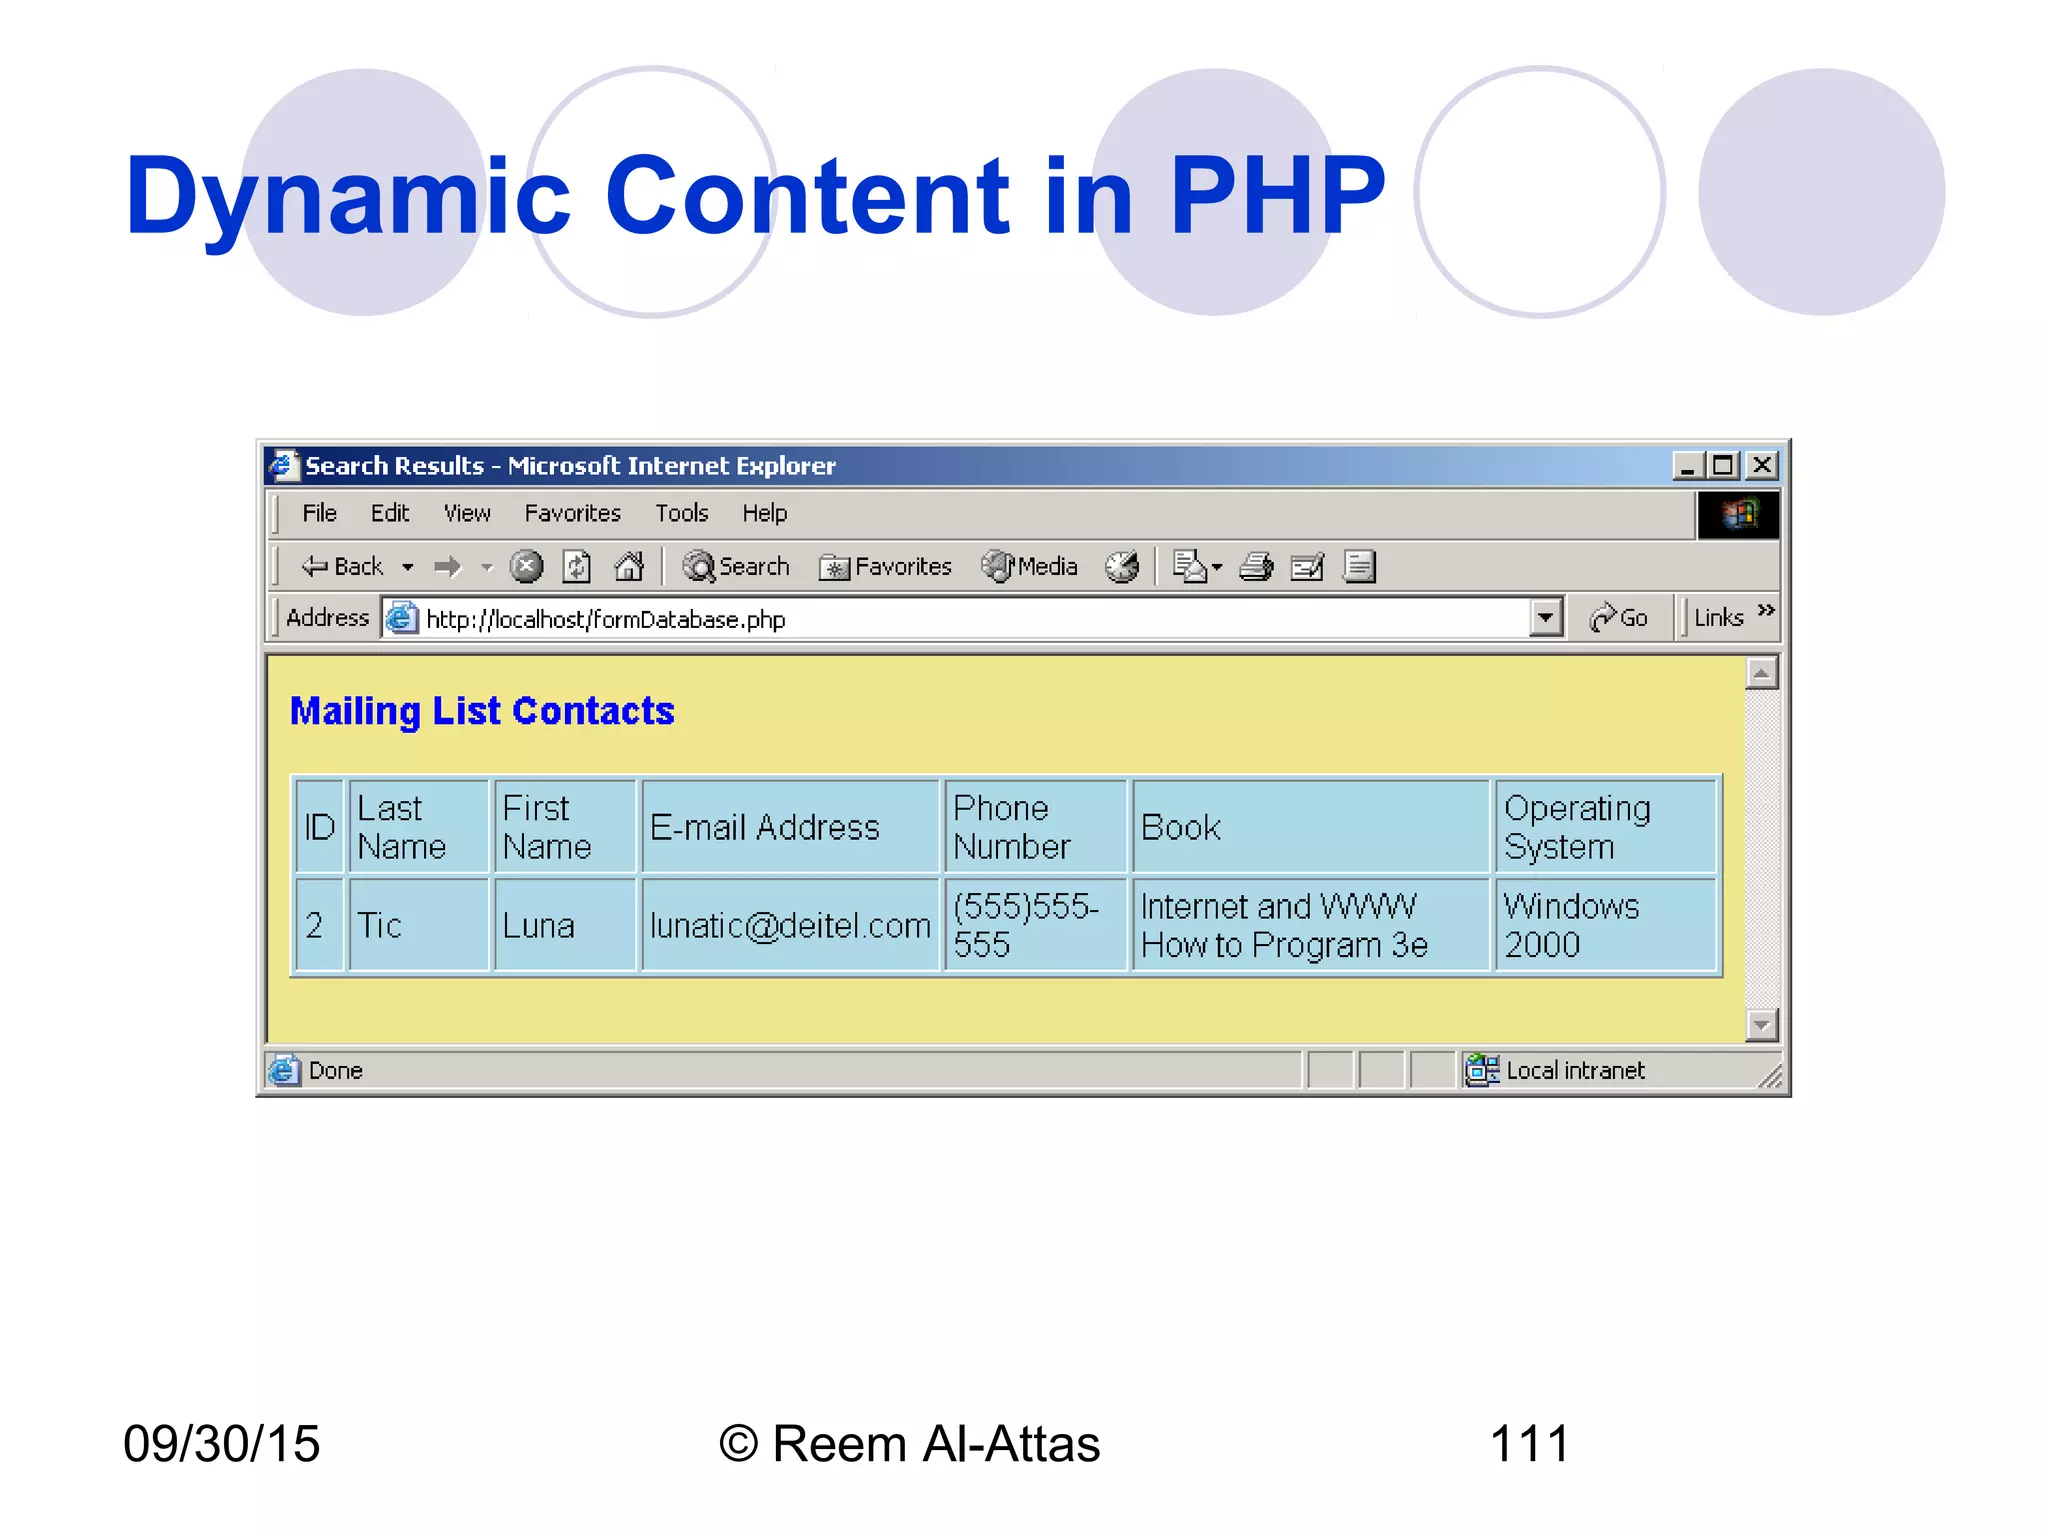Open the Favorites toolbar button
The height and width of the screenshot is (1536, 2048).
[885, 567]
